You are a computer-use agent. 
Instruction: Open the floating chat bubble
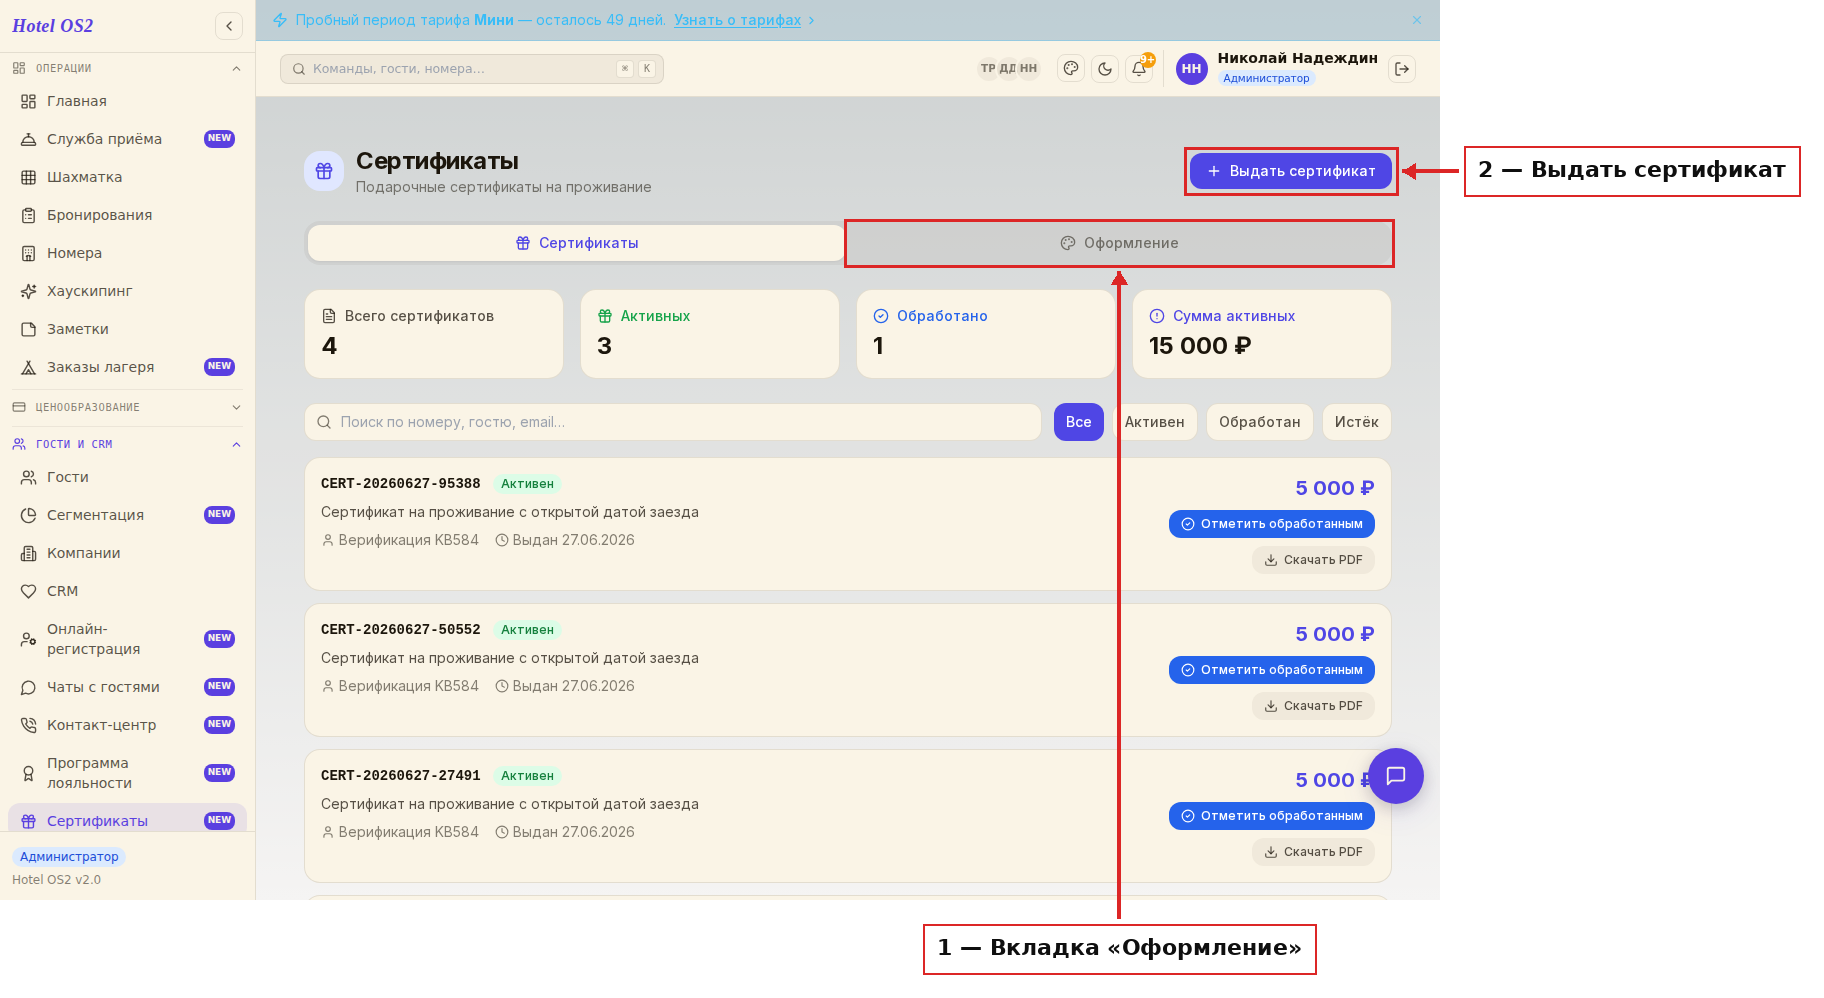pyautogui.click(x=1396, y=776)
